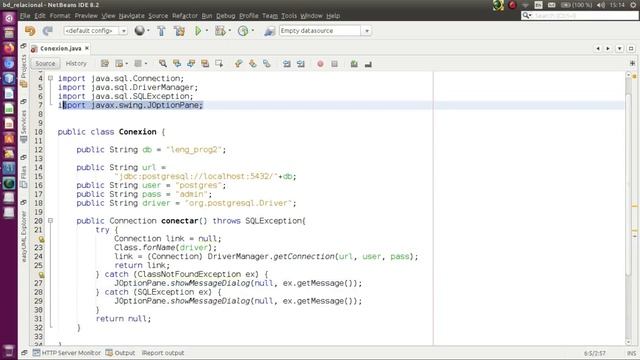Select the Conexion.java editor tab
This screenshot has height=360, width=640.
tap(60, 49)
